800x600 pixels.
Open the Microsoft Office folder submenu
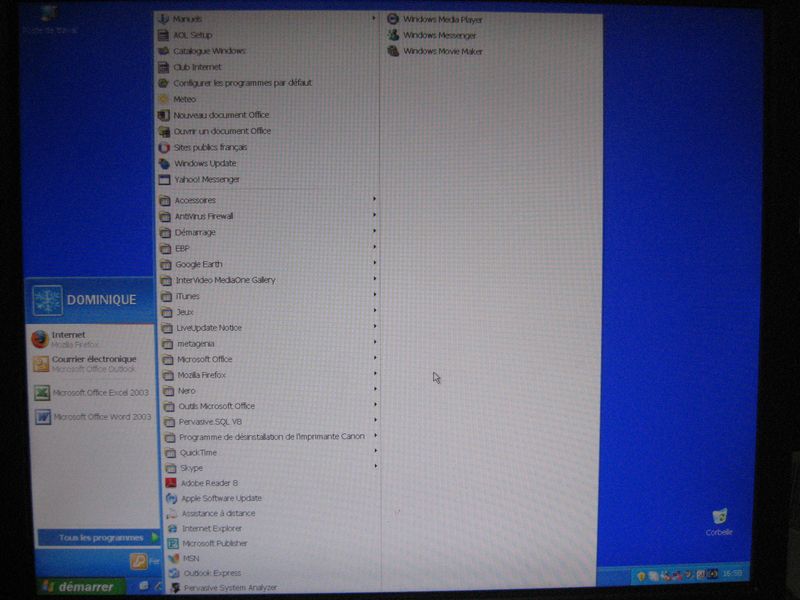pyautogui.click(x=270, y=359)
